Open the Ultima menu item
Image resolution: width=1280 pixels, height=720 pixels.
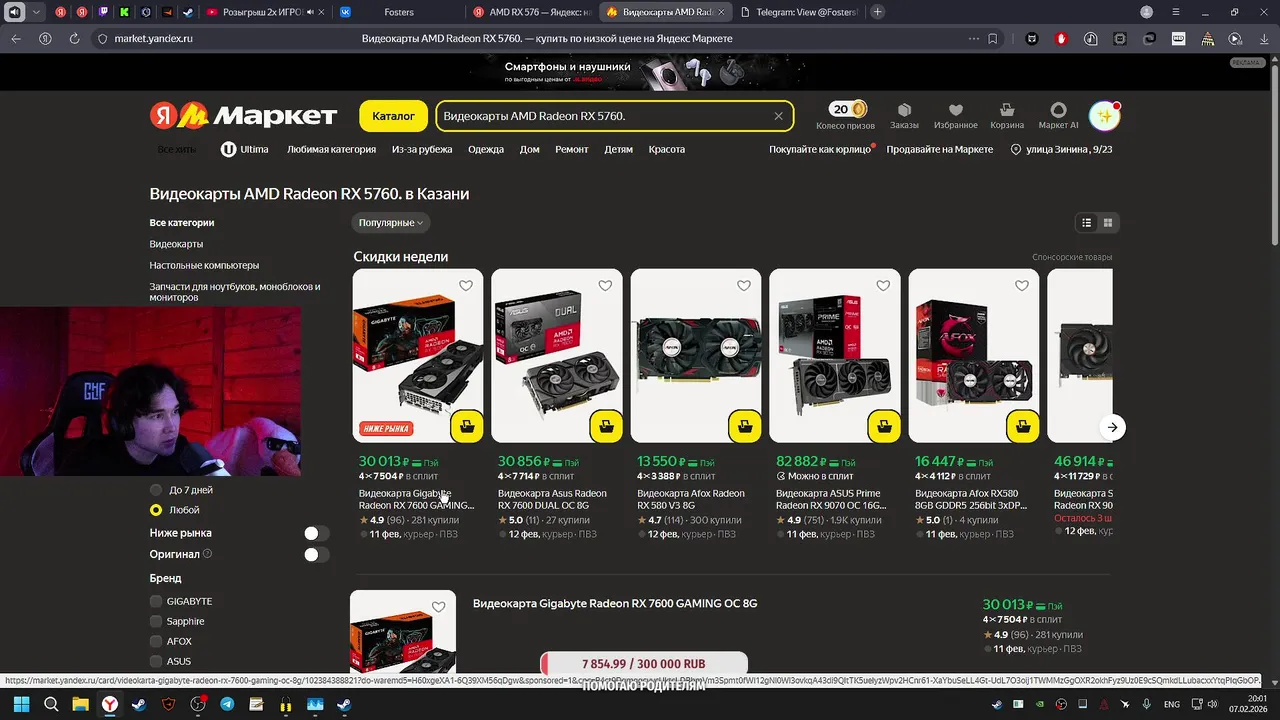click(245, 149)
